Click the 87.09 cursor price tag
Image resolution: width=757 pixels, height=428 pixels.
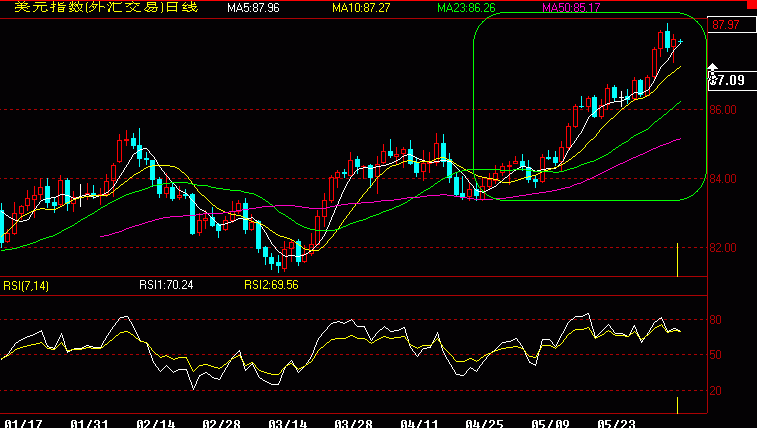click(x=732, y=80)
